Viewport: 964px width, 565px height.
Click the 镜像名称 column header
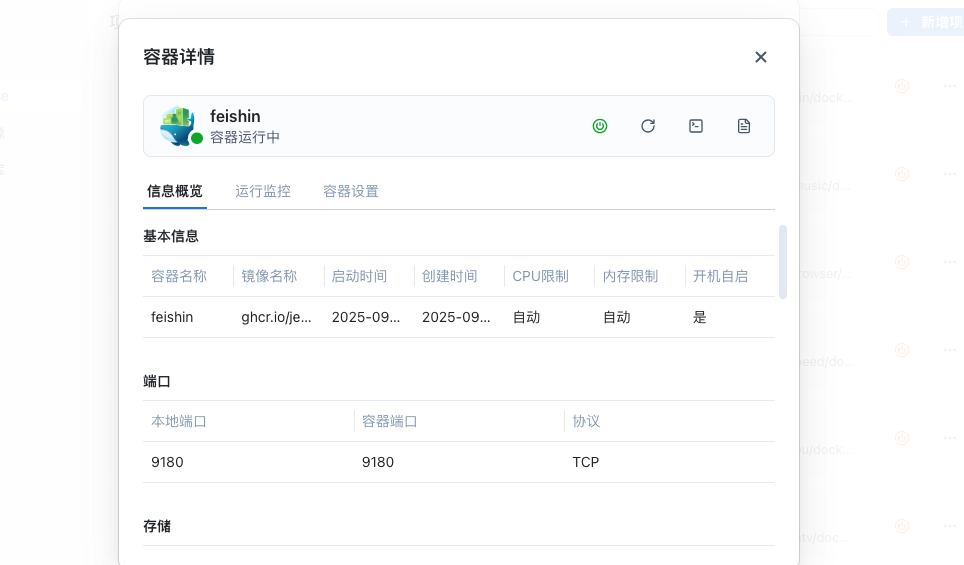click(x=269, y=276)
